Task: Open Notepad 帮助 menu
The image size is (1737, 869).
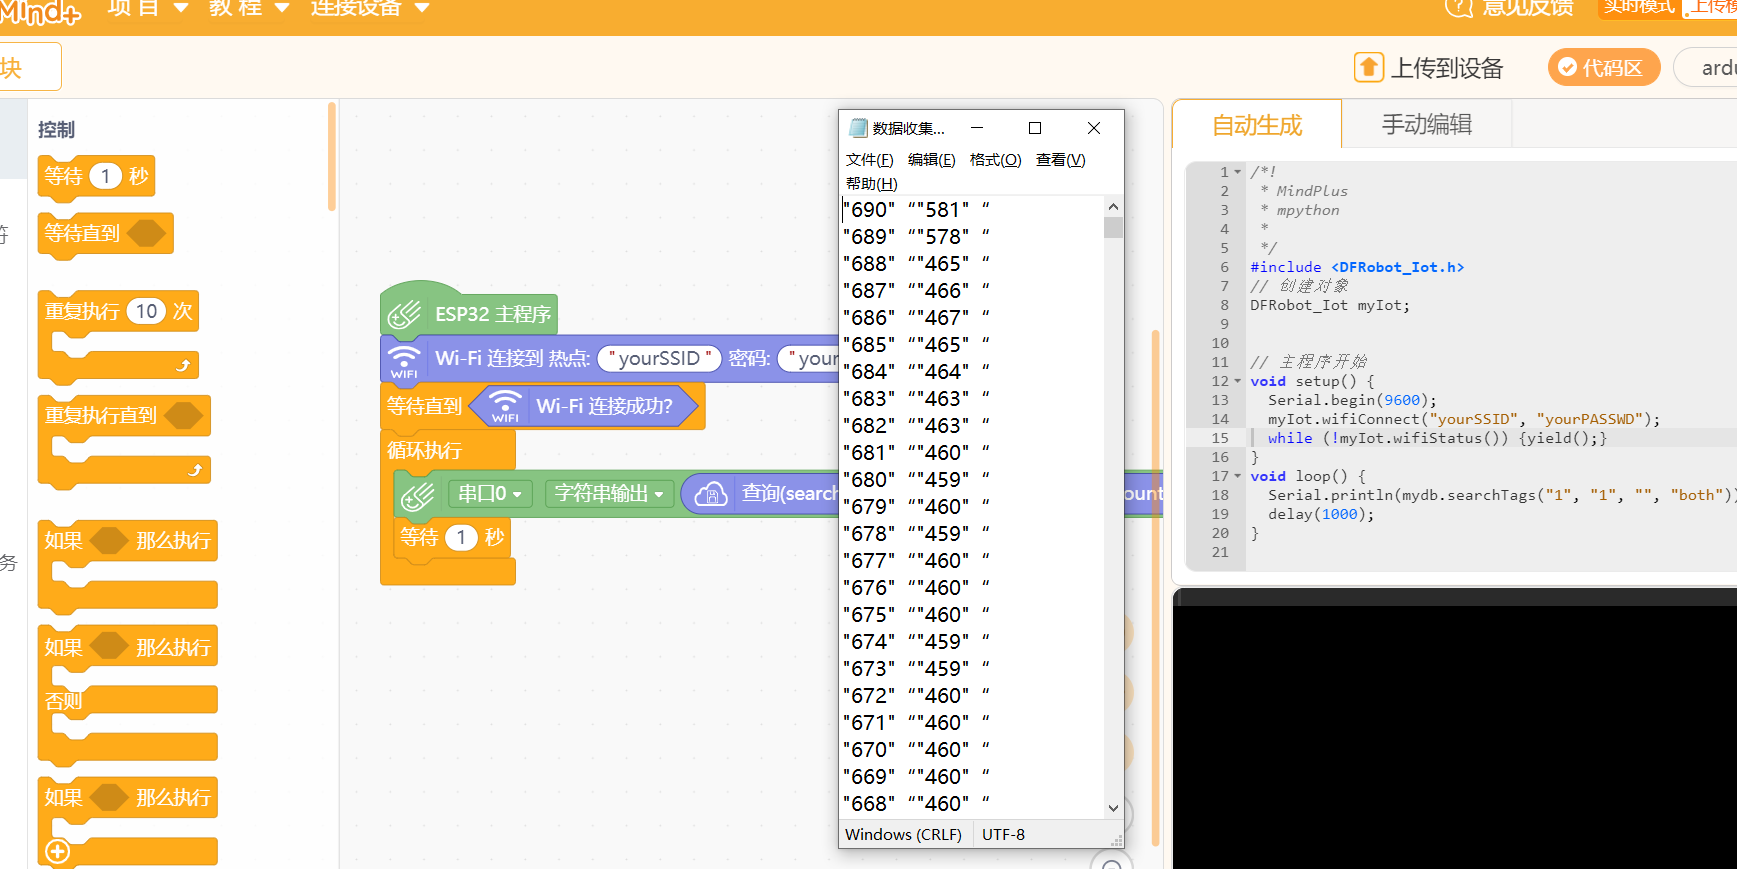Action: pos(871,184)
